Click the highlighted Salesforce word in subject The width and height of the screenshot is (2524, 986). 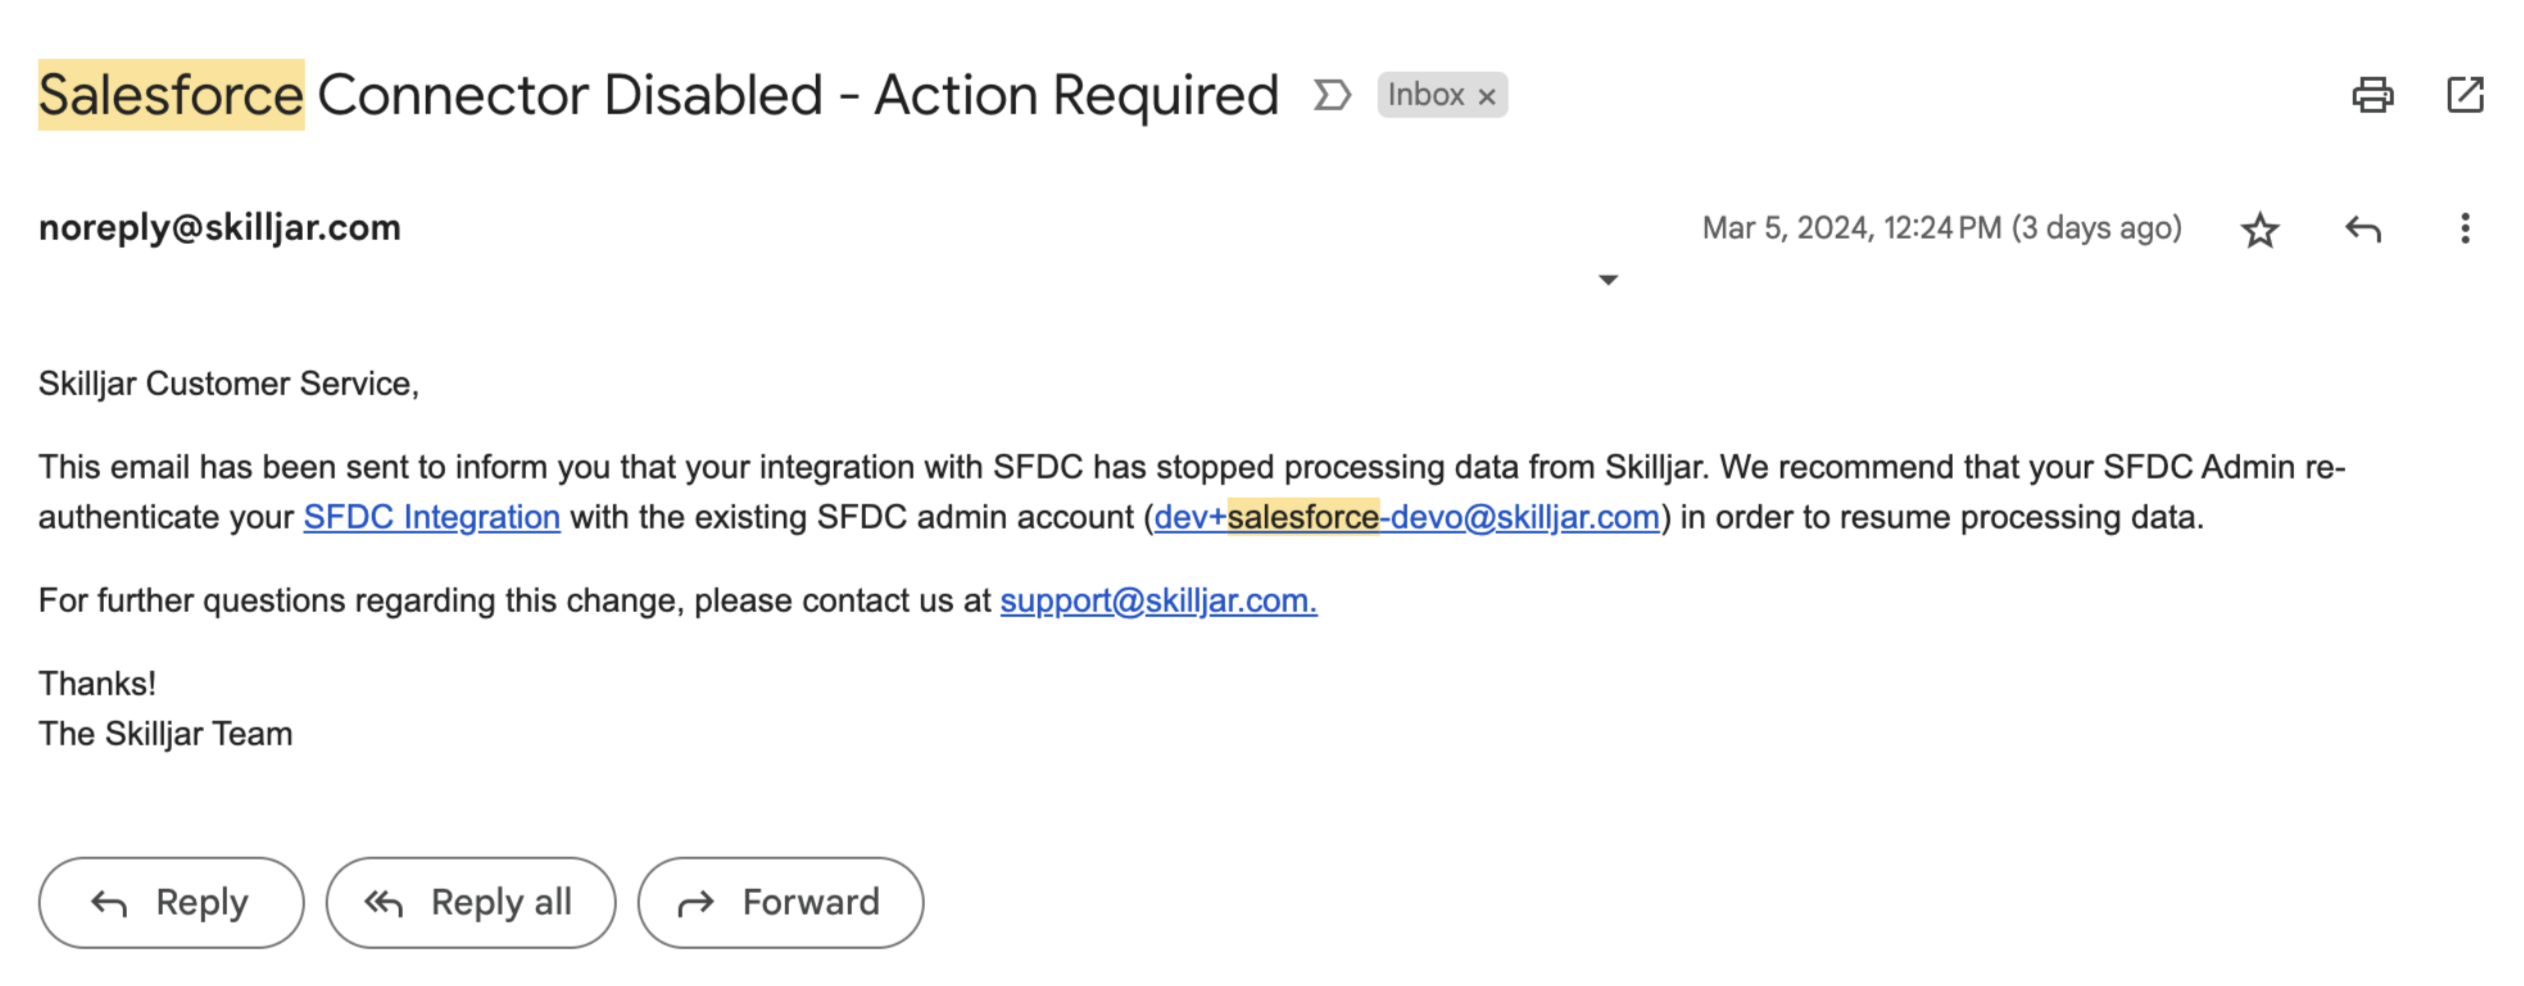[171, 95]
